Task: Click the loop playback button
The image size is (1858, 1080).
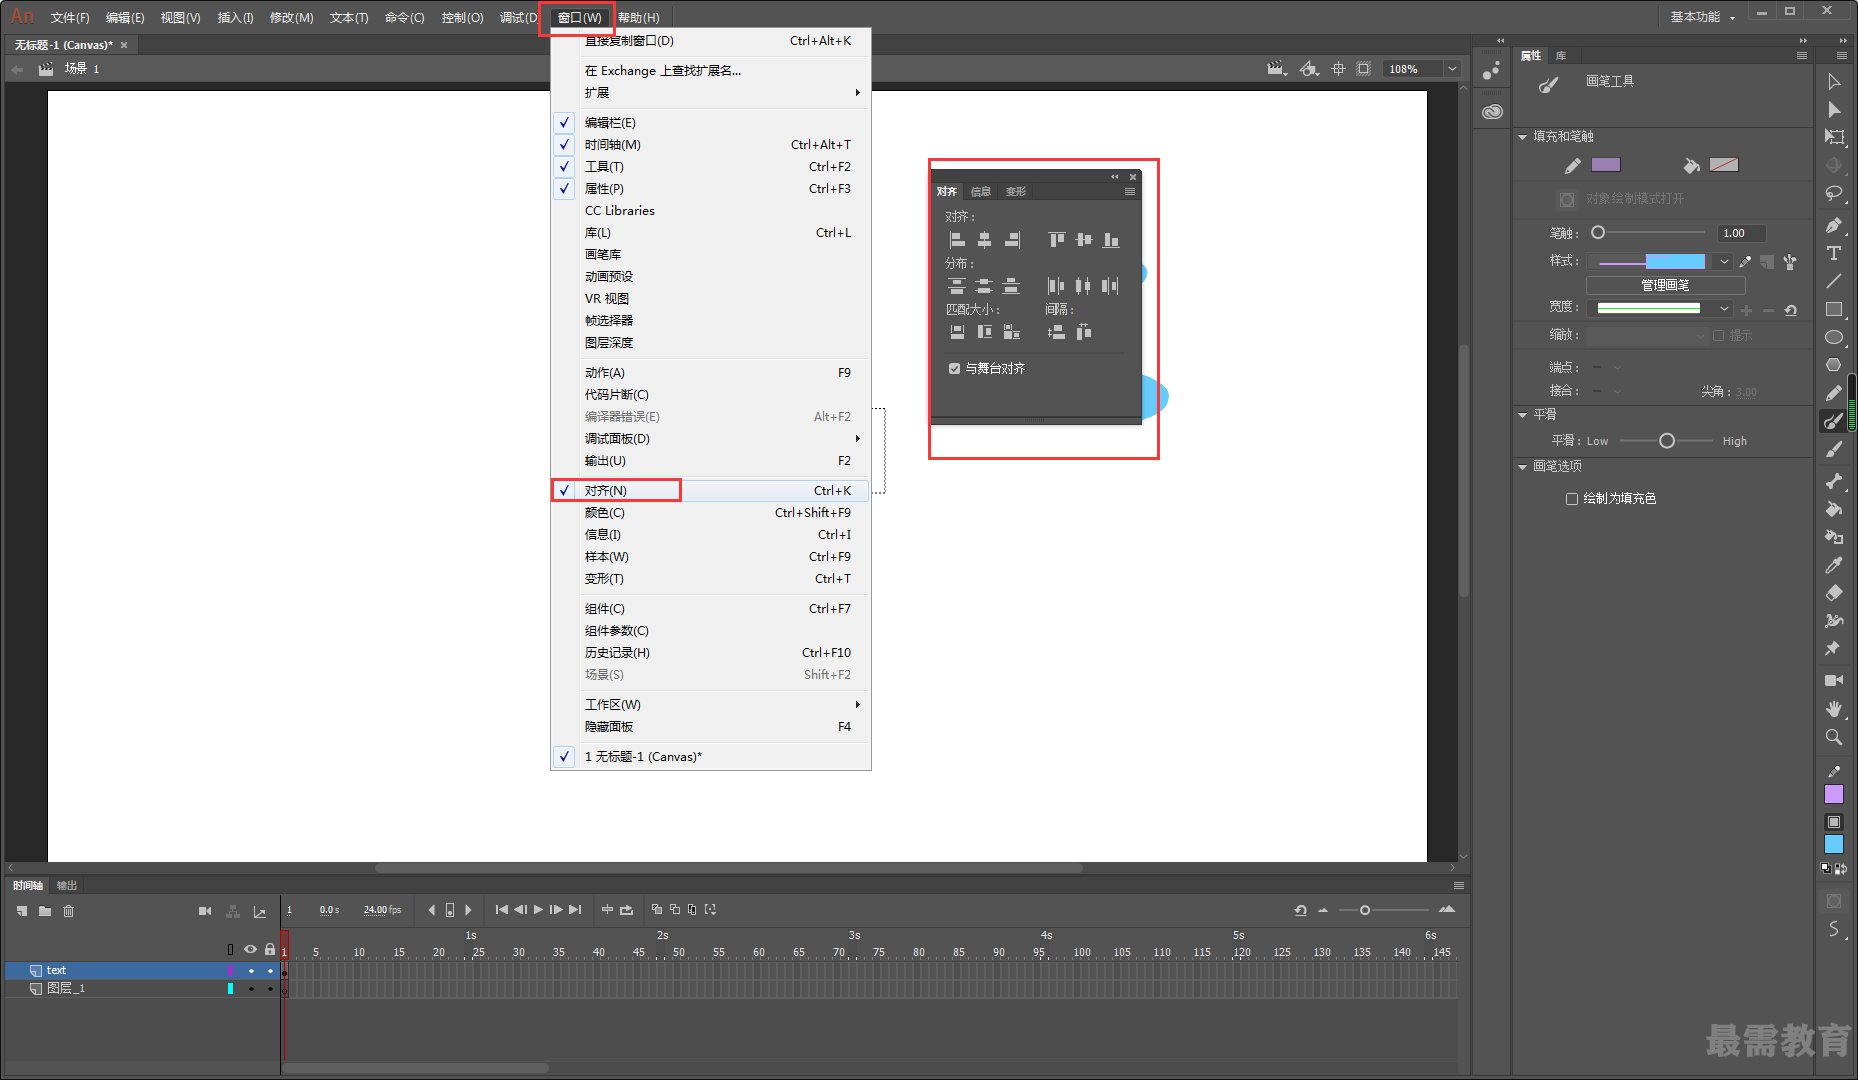Action: 626,910
